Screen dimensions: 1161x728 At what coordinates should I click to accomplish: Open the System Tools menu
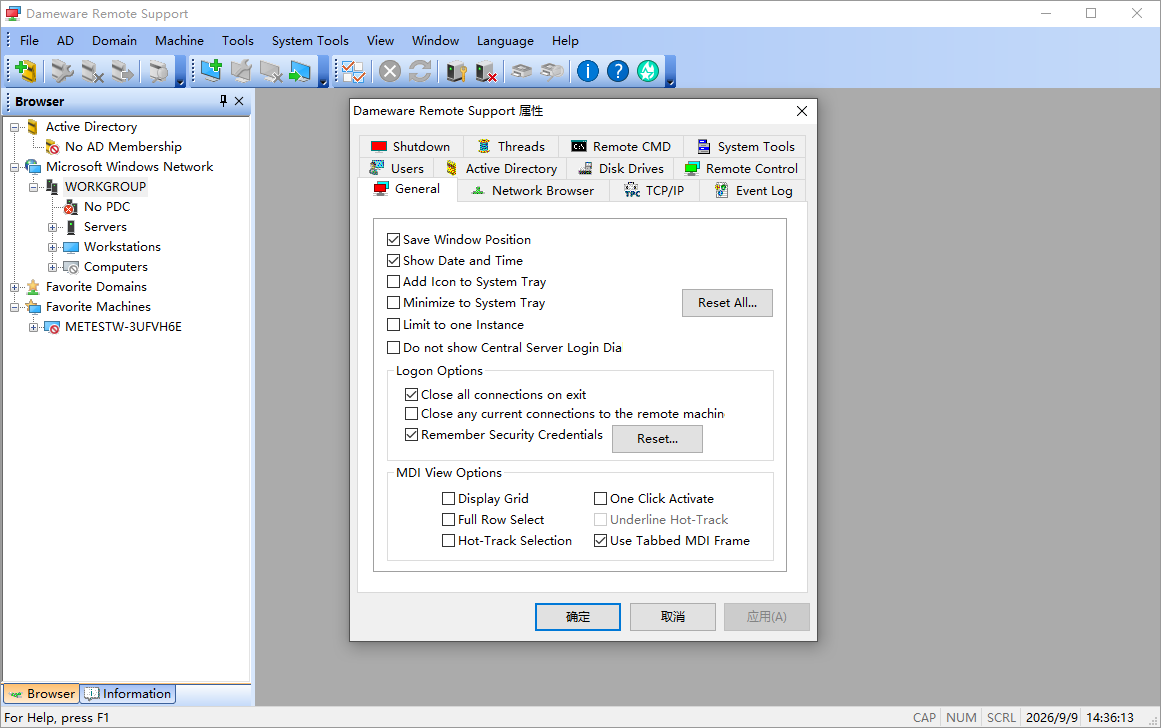click(x=310, y=41)
